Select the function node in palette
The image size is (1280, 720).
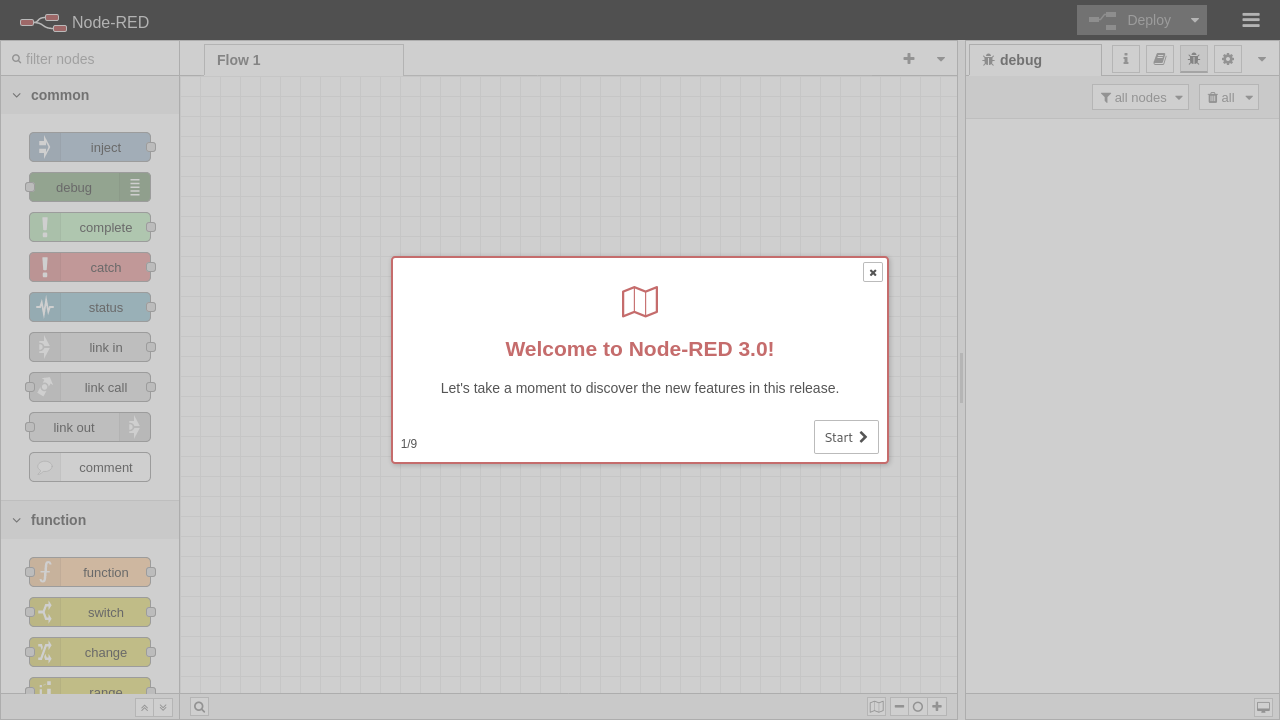point(90,572)
